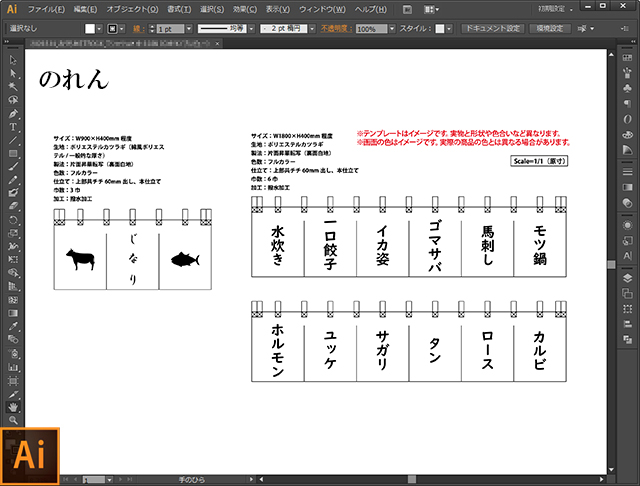Open the 表示(V) menu

pos(278,9)
